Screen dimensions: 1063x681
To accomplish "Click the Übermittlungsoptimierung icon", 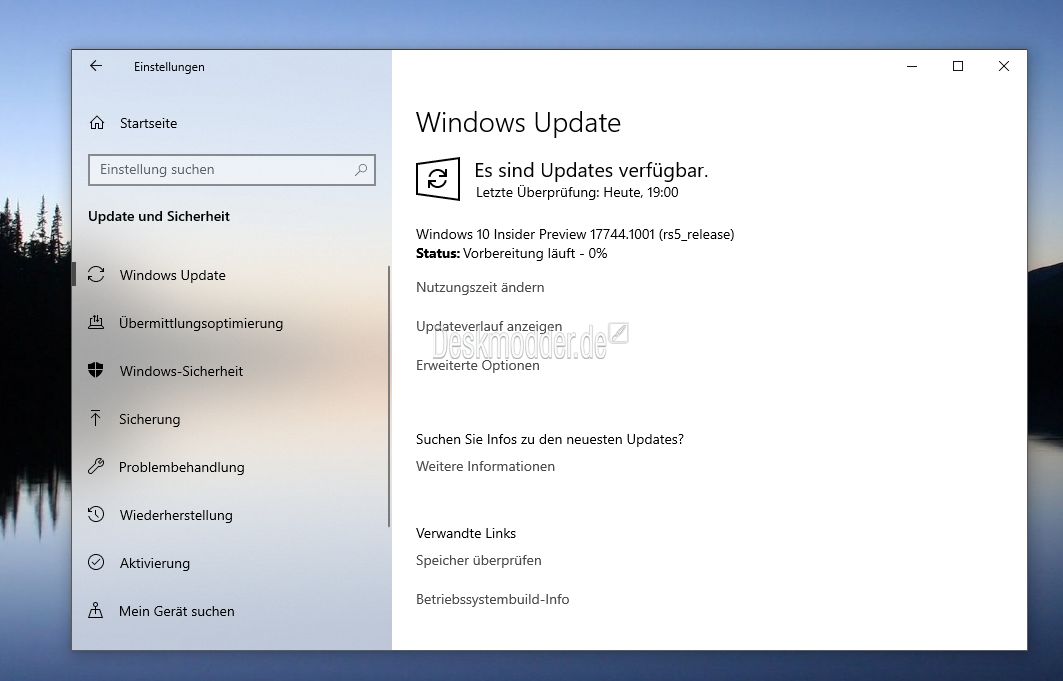I will pos(96,323).
